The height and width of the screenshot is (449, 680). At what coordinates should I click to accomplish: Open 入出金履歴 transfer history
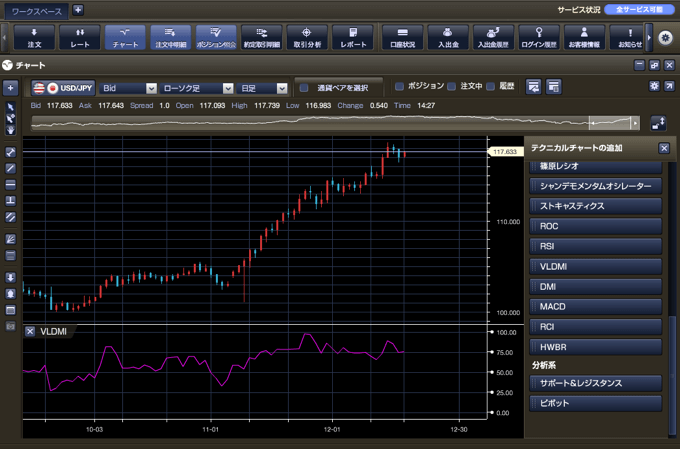494,37
